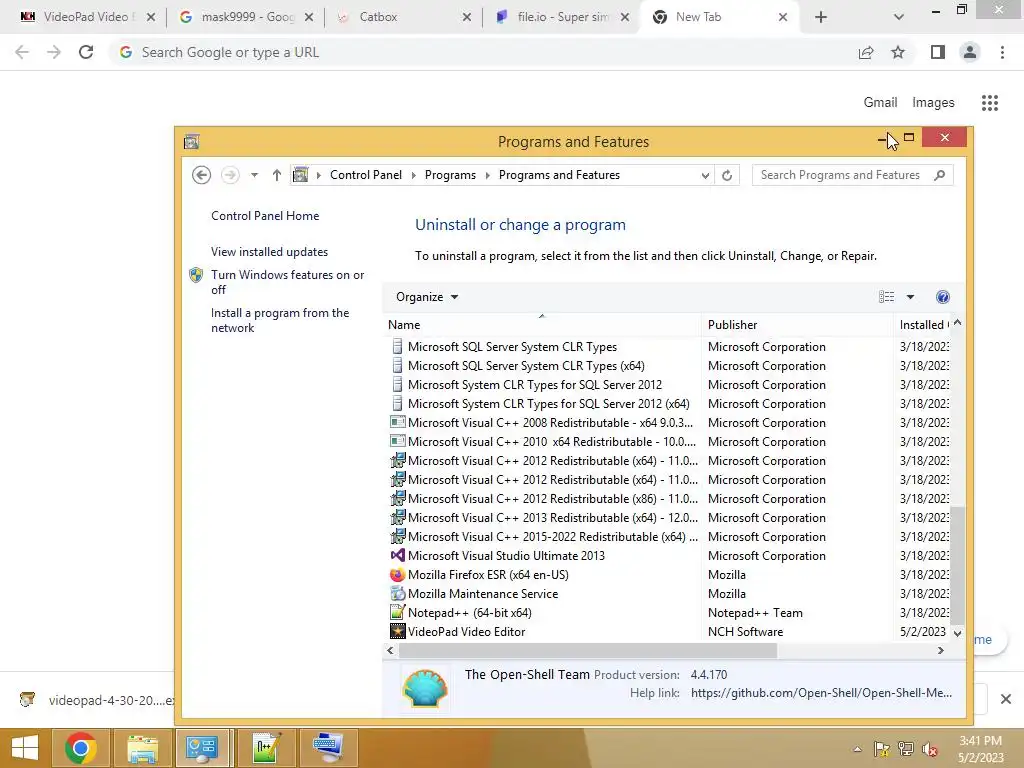Select Microsoft System CLR Types for SQL Server 2012
This screenshot has width=1024, height=768.
(535, 385)
